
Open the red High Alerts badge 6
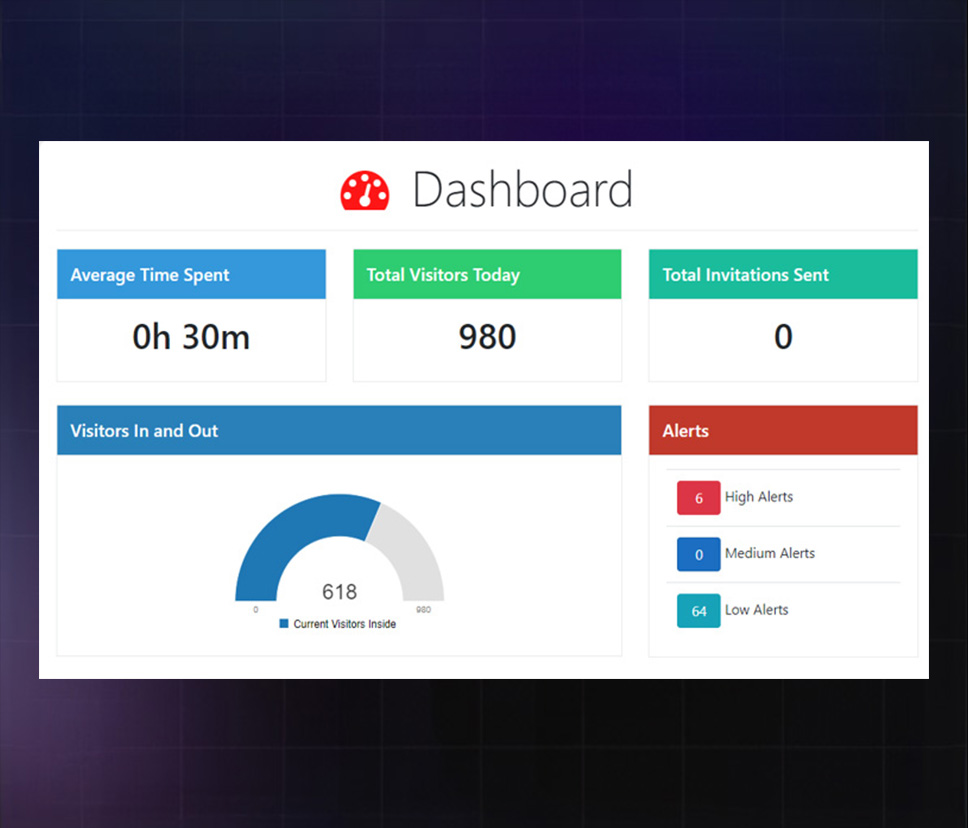pos(698,498)
